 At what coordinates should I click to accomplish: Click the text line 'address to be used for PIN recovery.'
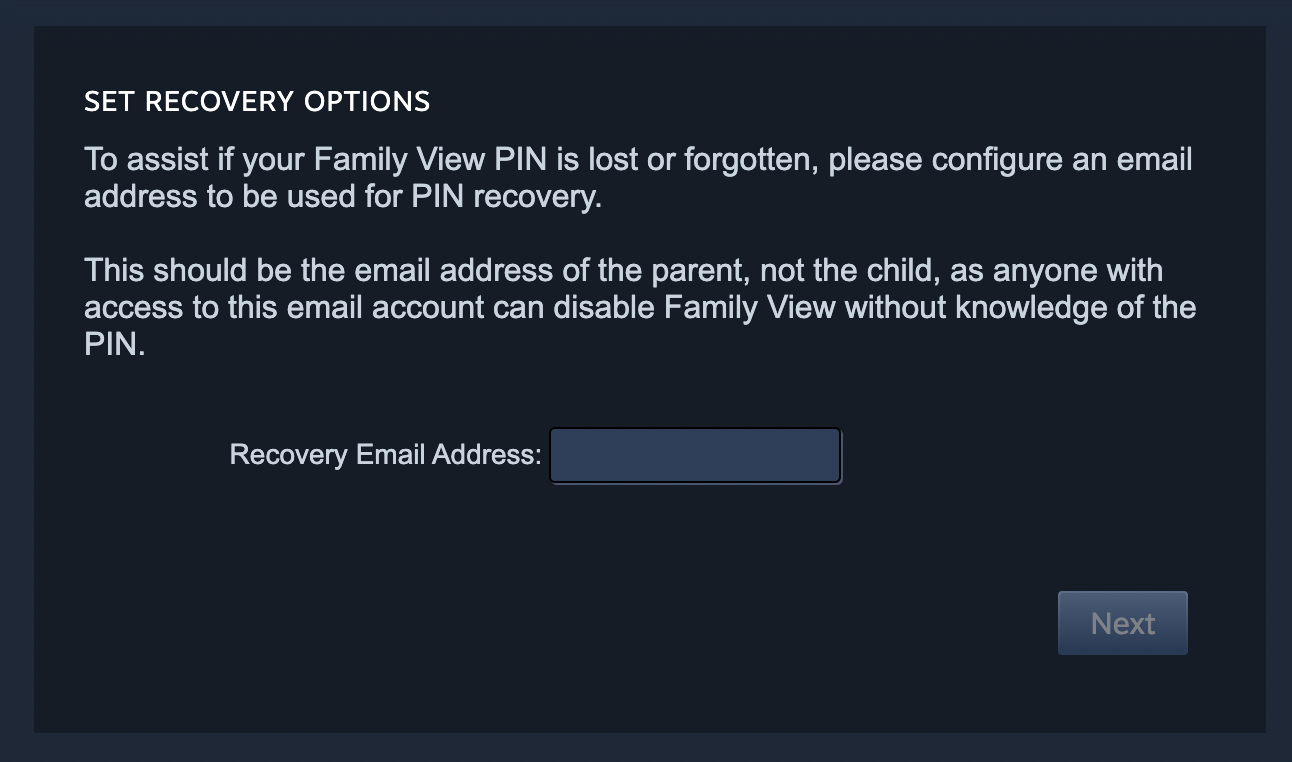tap(343, 196)
